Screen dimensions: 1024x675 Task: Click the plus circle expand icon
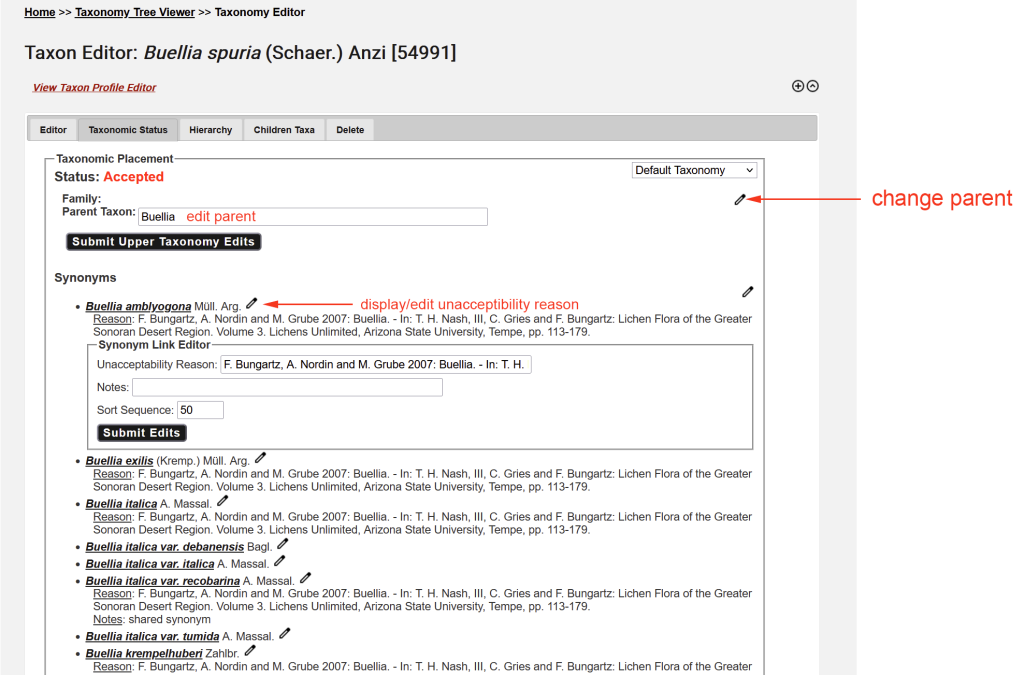tap(798, 86)
